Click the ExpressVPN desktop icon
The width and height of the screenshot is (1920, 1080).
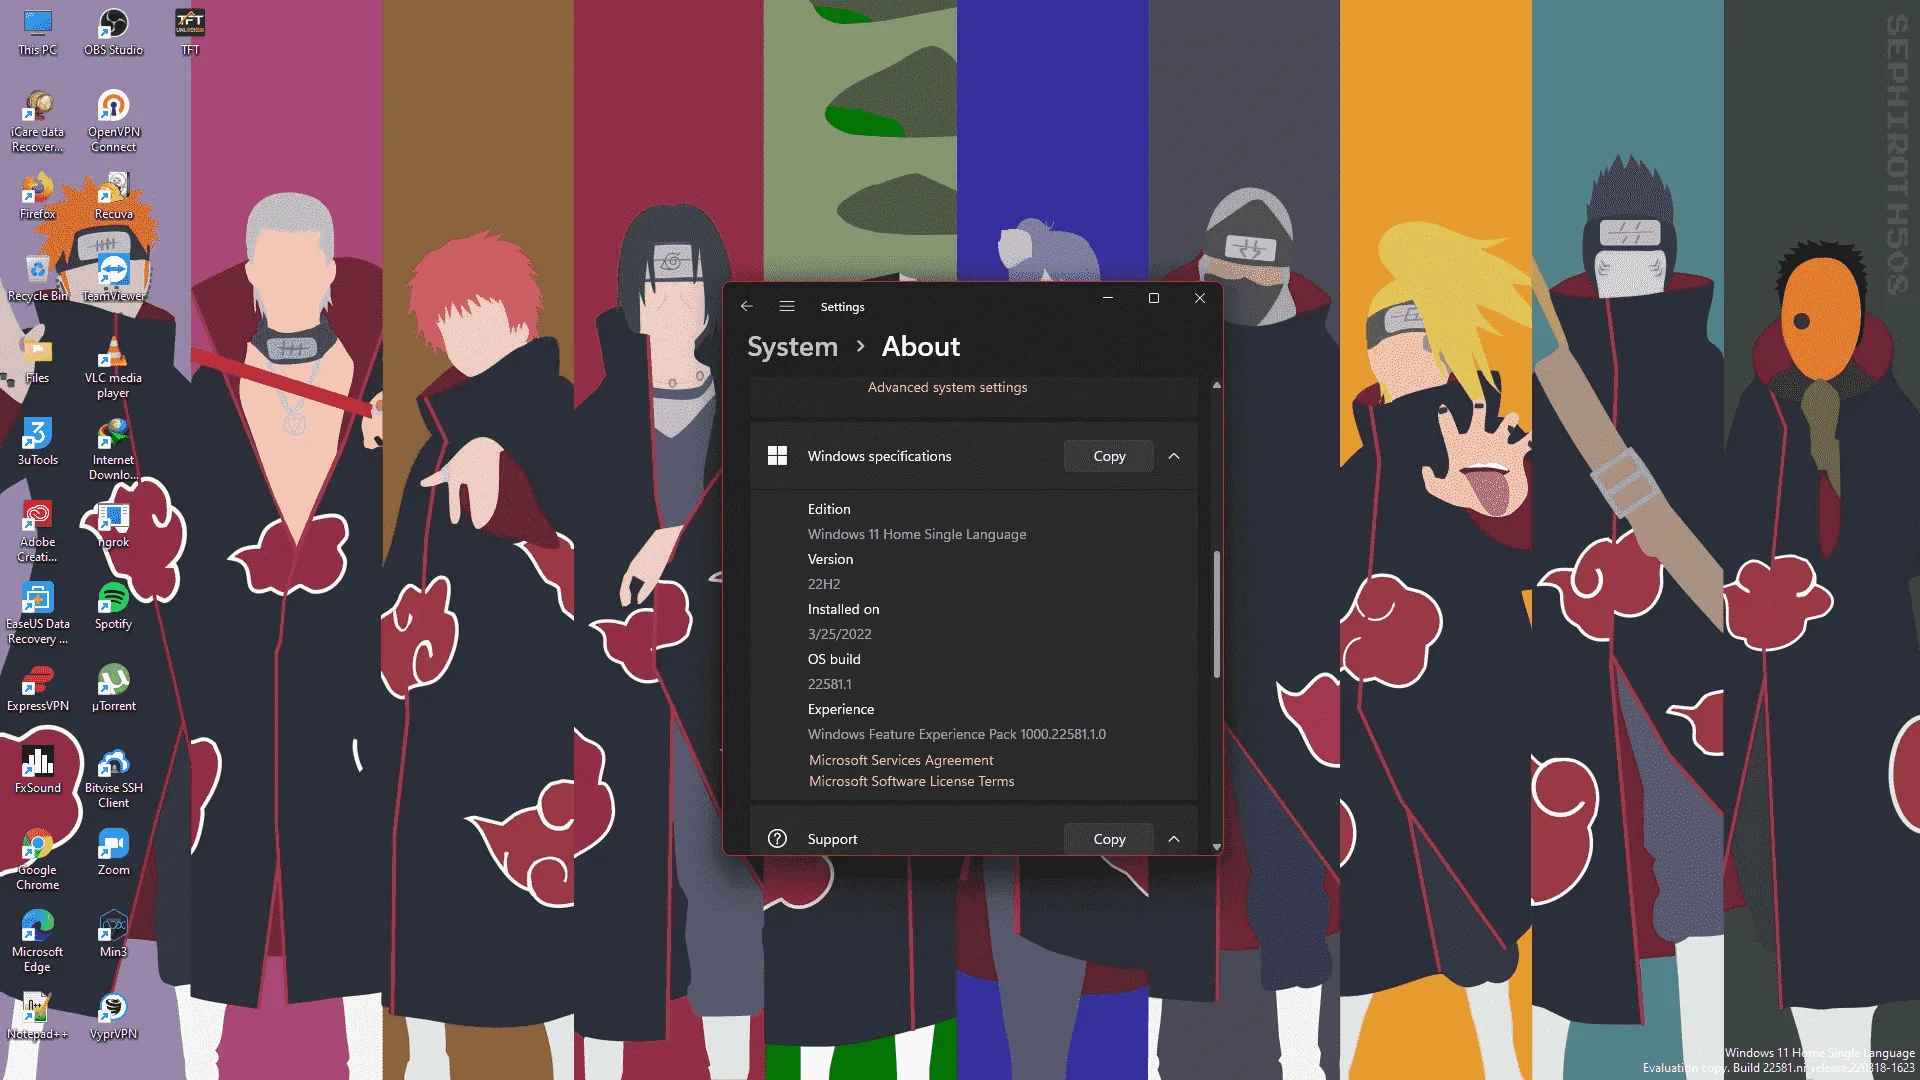[x=37, y=689]
